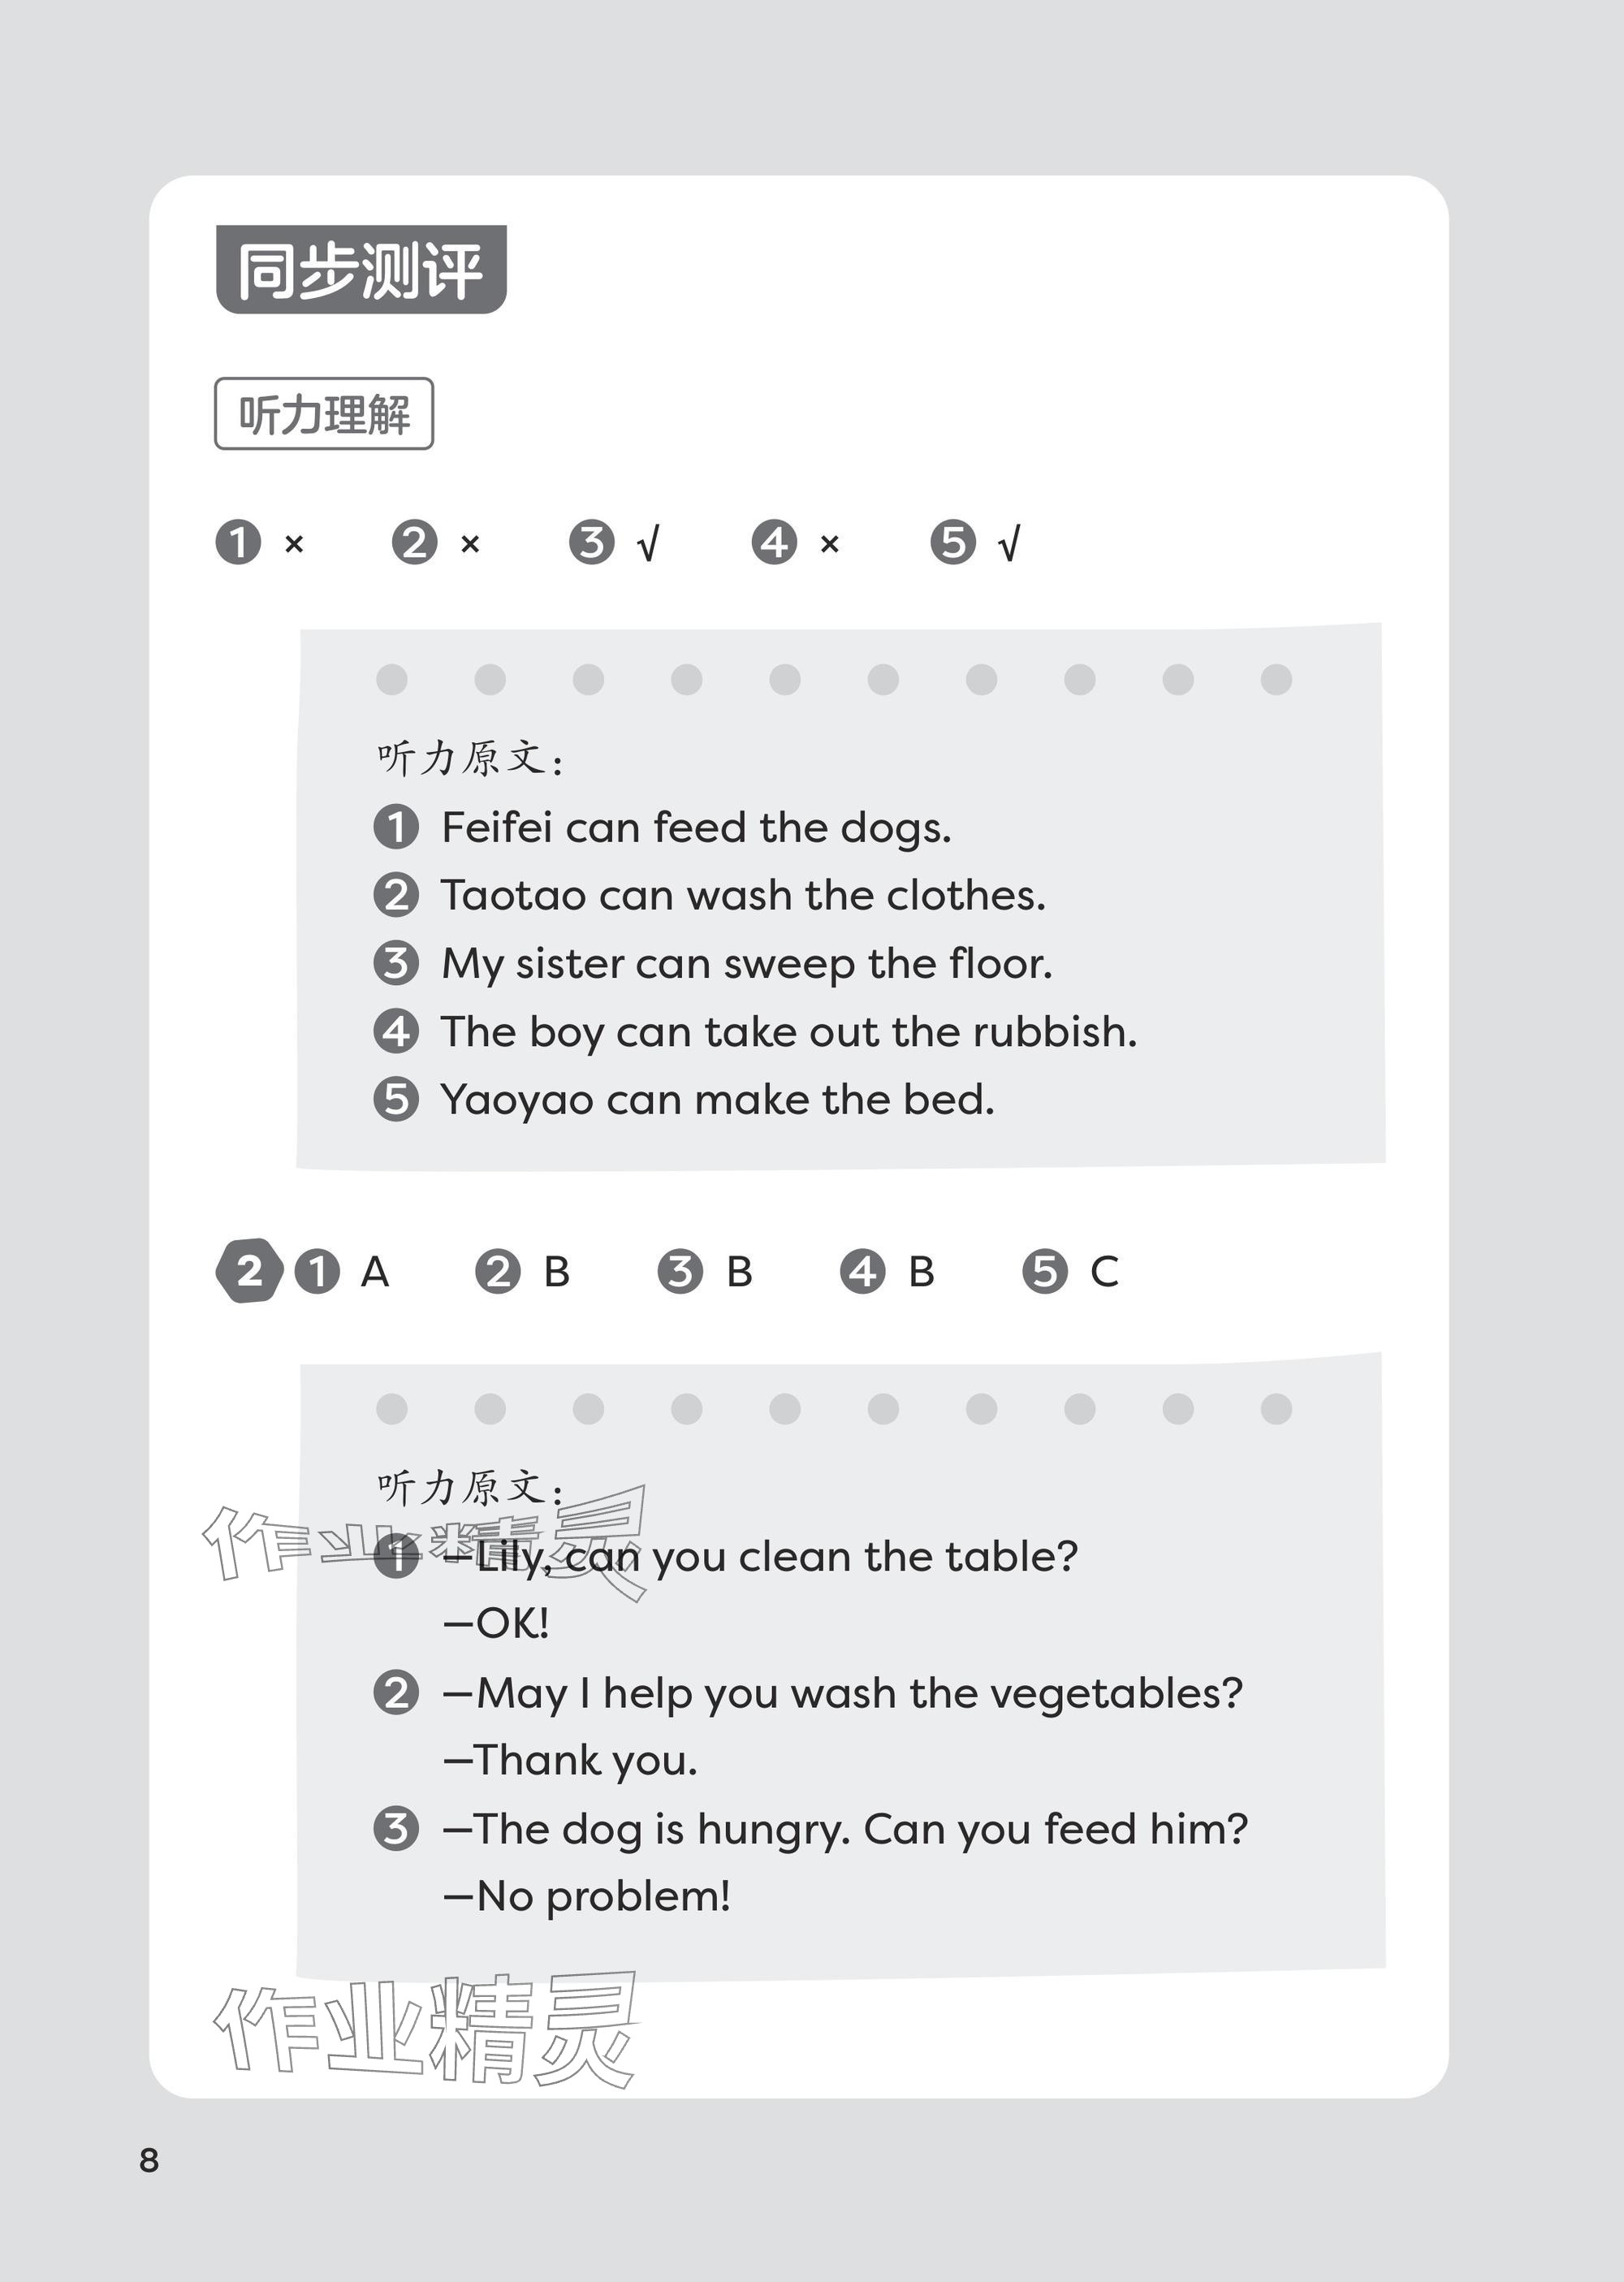Click the checkmark next to answer number 3

pos(648,544)
